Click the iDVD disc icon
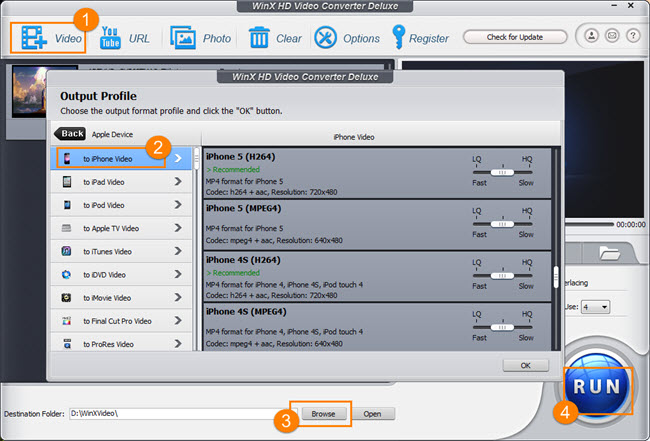Viewport: 650px width, 441px height. (x=66, y=274)
